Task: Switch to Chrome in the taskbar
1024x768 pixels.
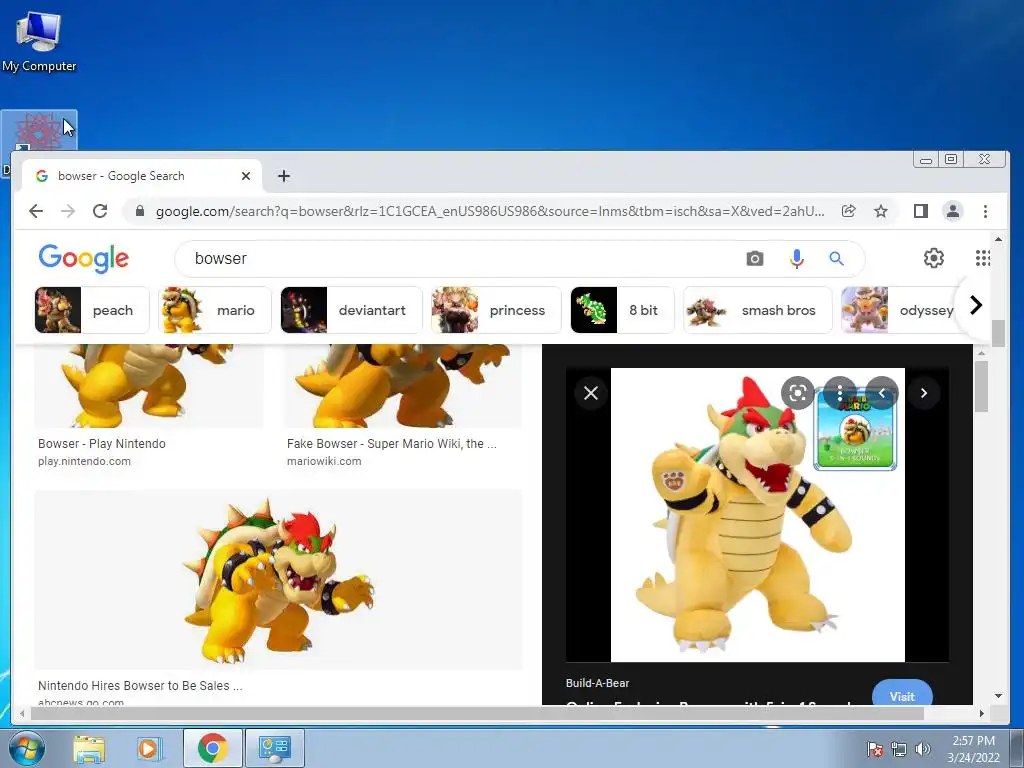Action: [x=213, y=748]
